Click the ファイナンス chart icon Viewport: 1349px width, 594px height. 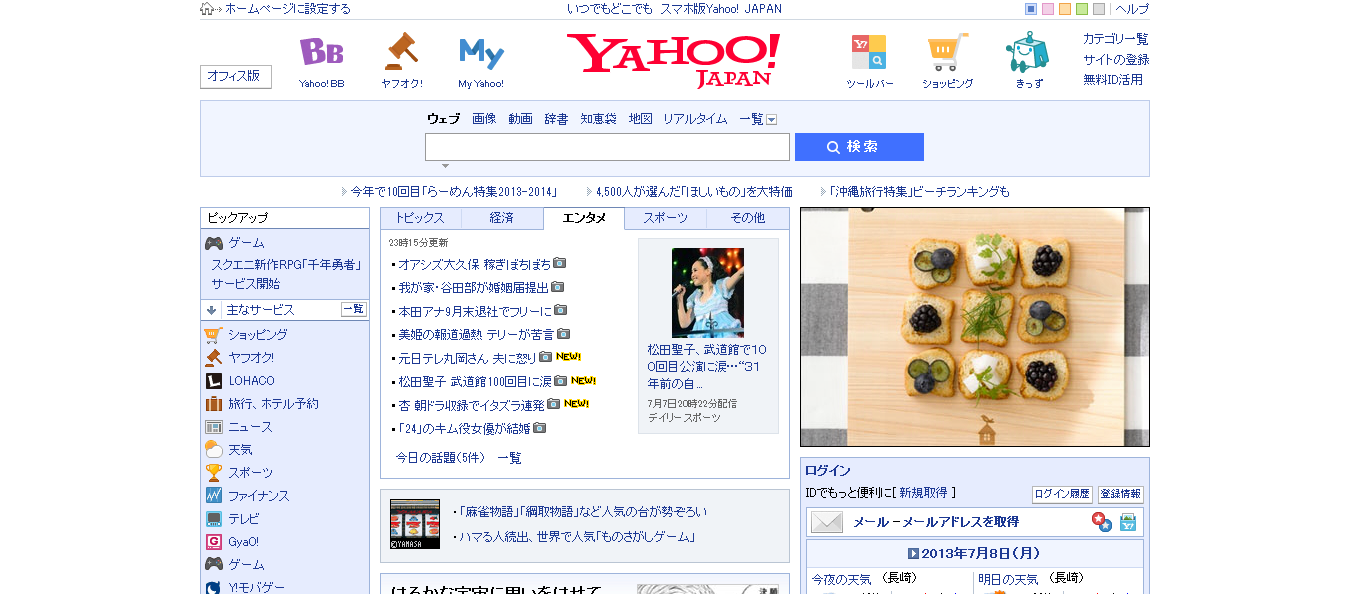tap(213, 496)
